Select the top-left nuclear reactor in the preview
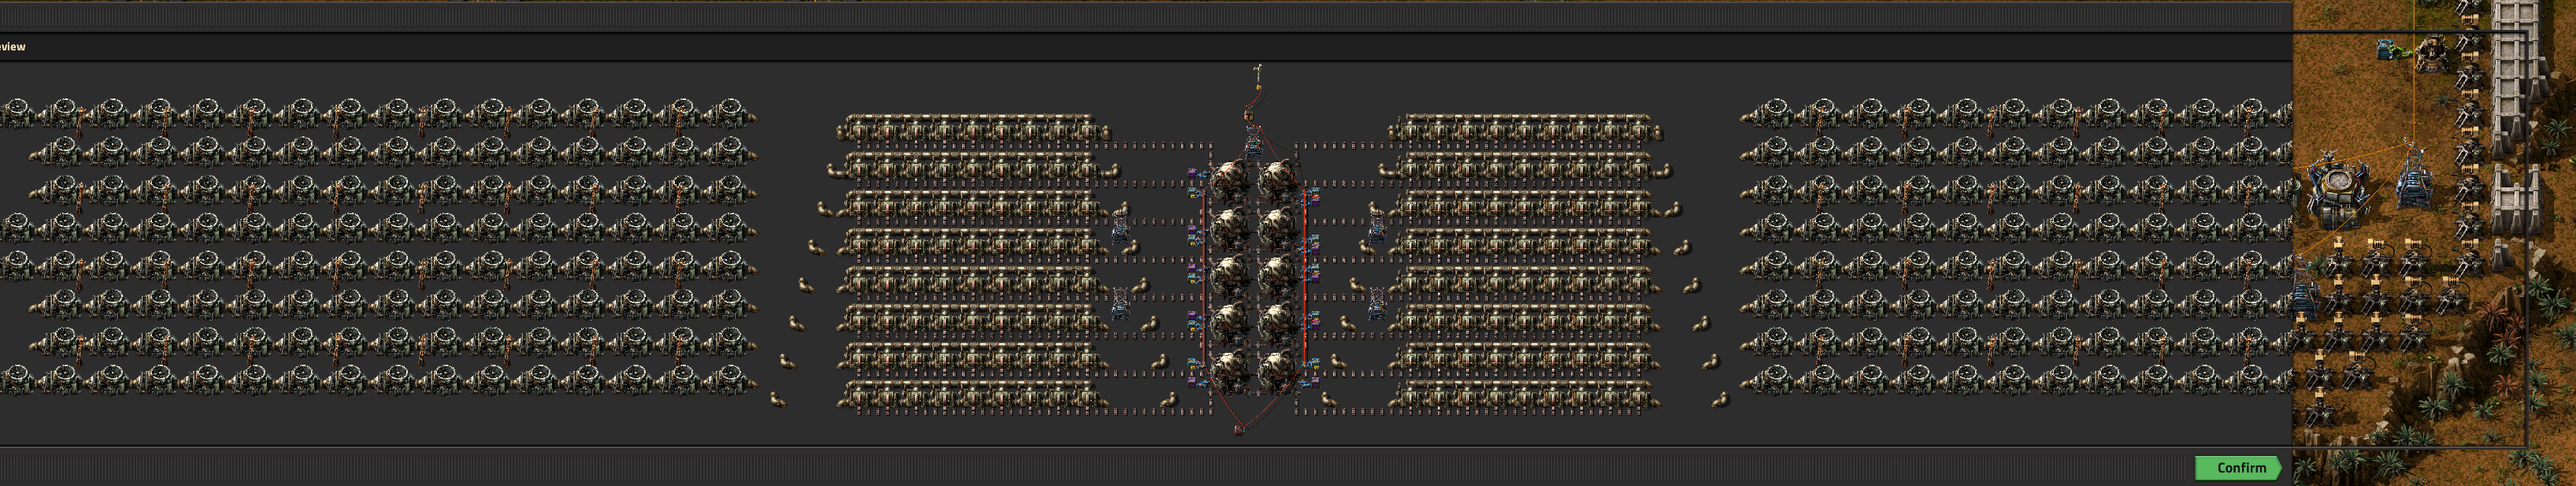This screenshot has width=2576, height=486. click(x=1230, y=181)
